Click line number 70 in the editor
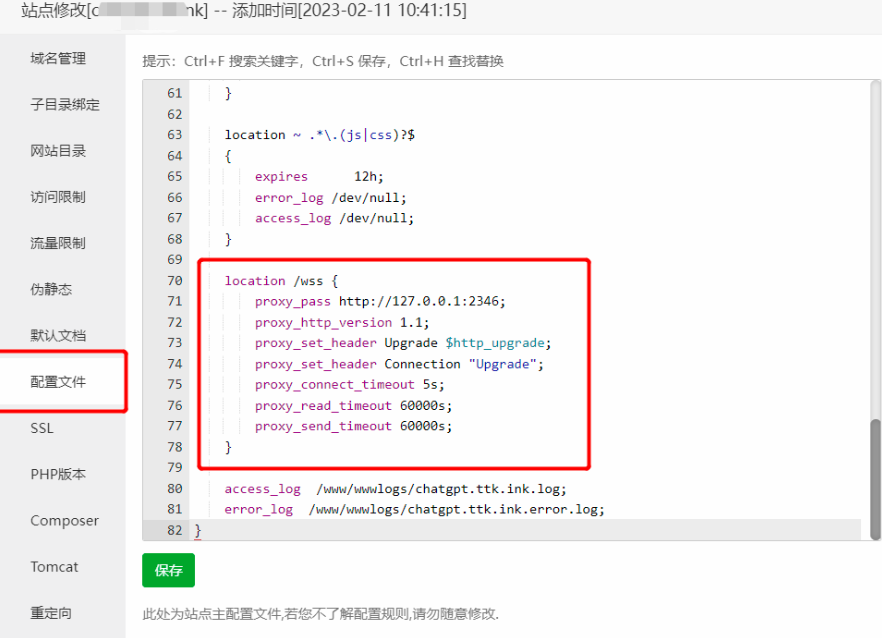 click(x=172, y=280)
